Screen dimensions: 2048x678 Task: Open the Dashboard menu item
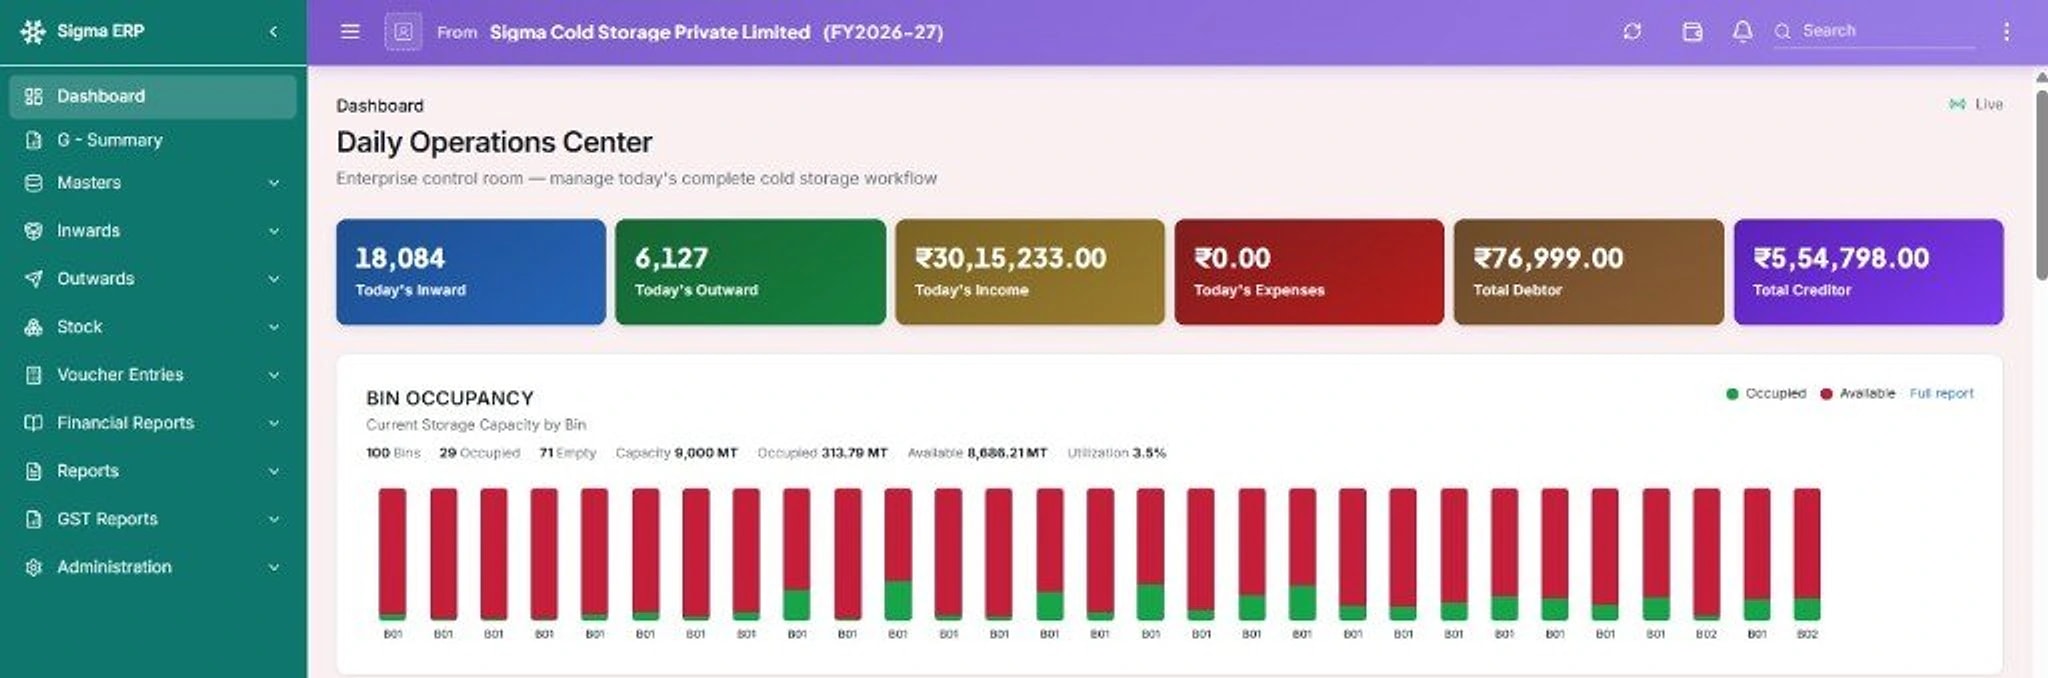[x=153, y=96]
